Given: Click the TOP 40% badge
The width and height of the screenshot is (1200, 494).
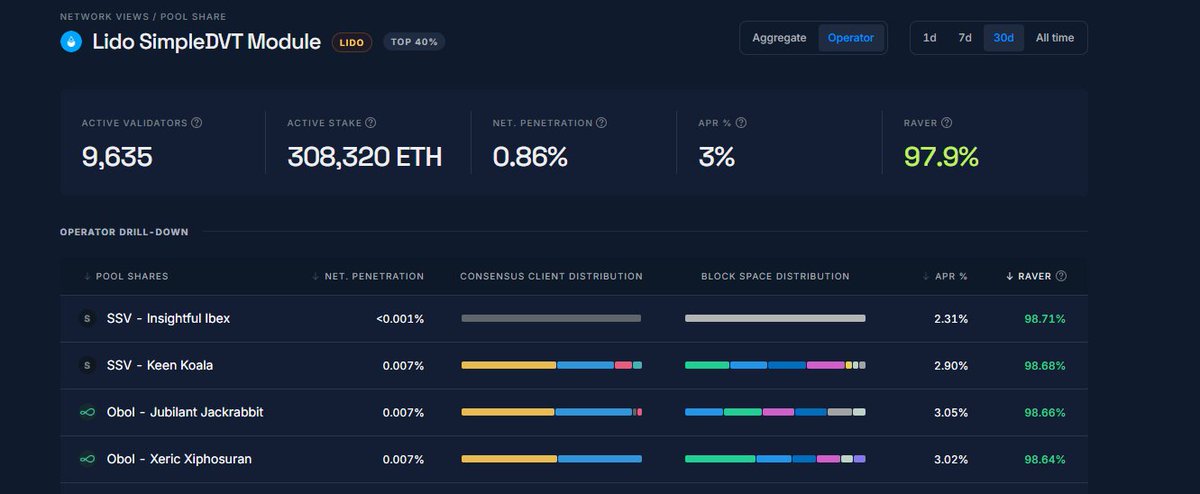Looking at the screenshot, I should click(414, 42).
